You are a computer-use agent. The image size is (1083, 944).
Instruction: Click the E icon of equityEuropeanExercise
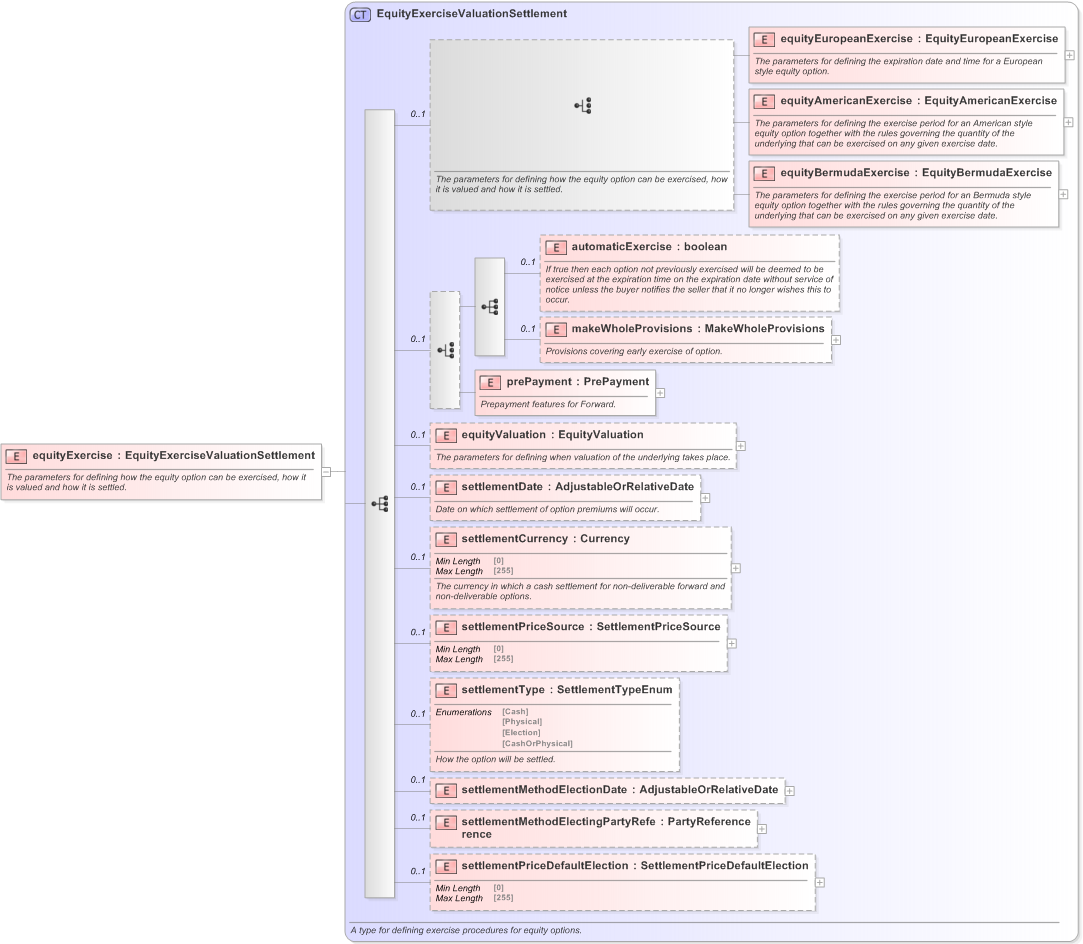click(764, 40)
